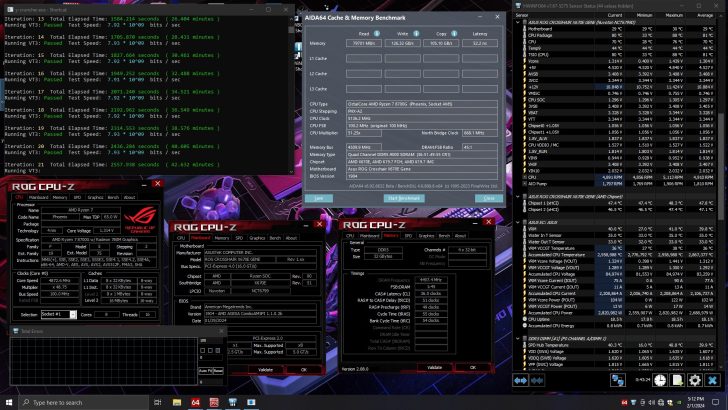
Task: Click taskbar clock showing 5:12 PM
Action: (x=696, y=402)
